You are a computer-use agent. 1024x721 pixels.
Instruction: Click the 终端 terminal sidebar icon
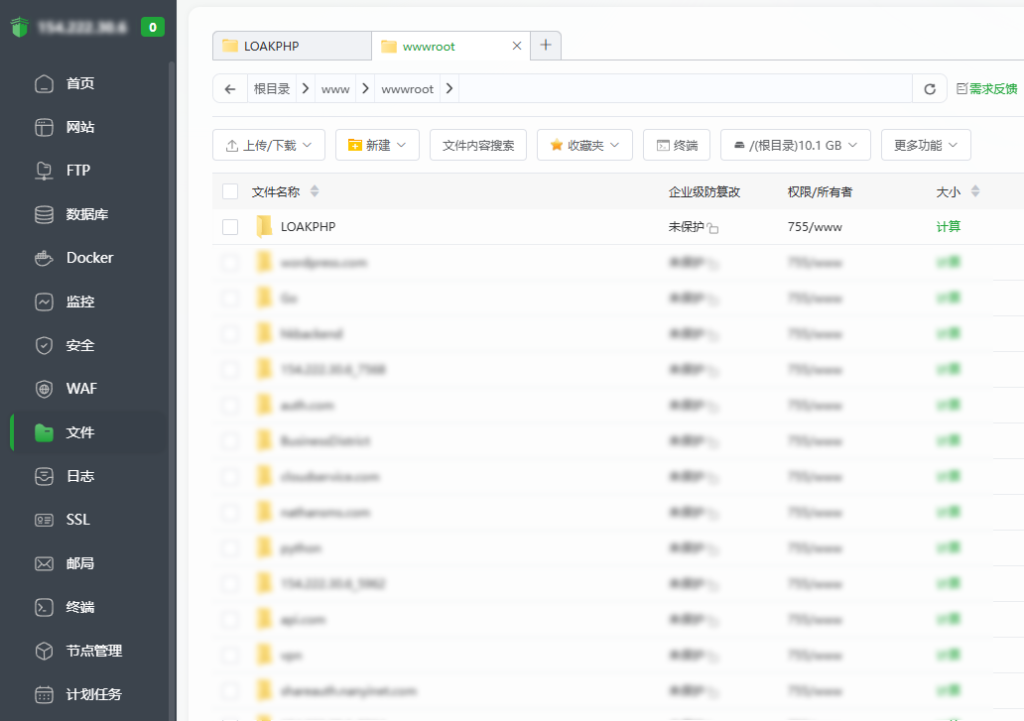click(x=44, y=607)
